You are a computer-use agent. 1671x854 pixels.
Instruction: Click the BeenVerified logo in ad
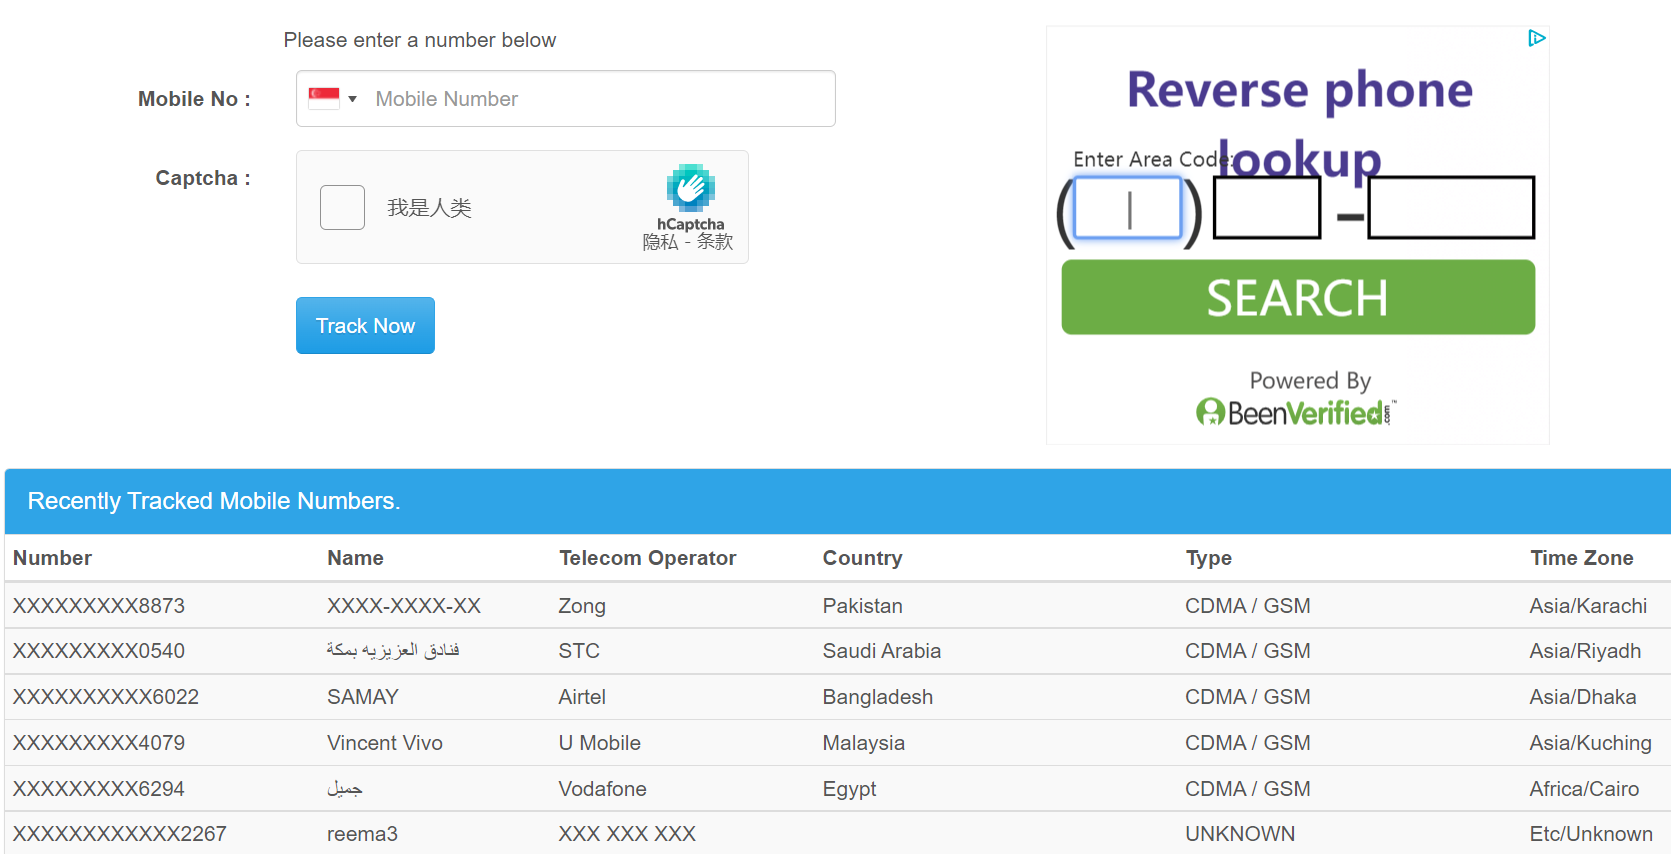(1296, 412)
